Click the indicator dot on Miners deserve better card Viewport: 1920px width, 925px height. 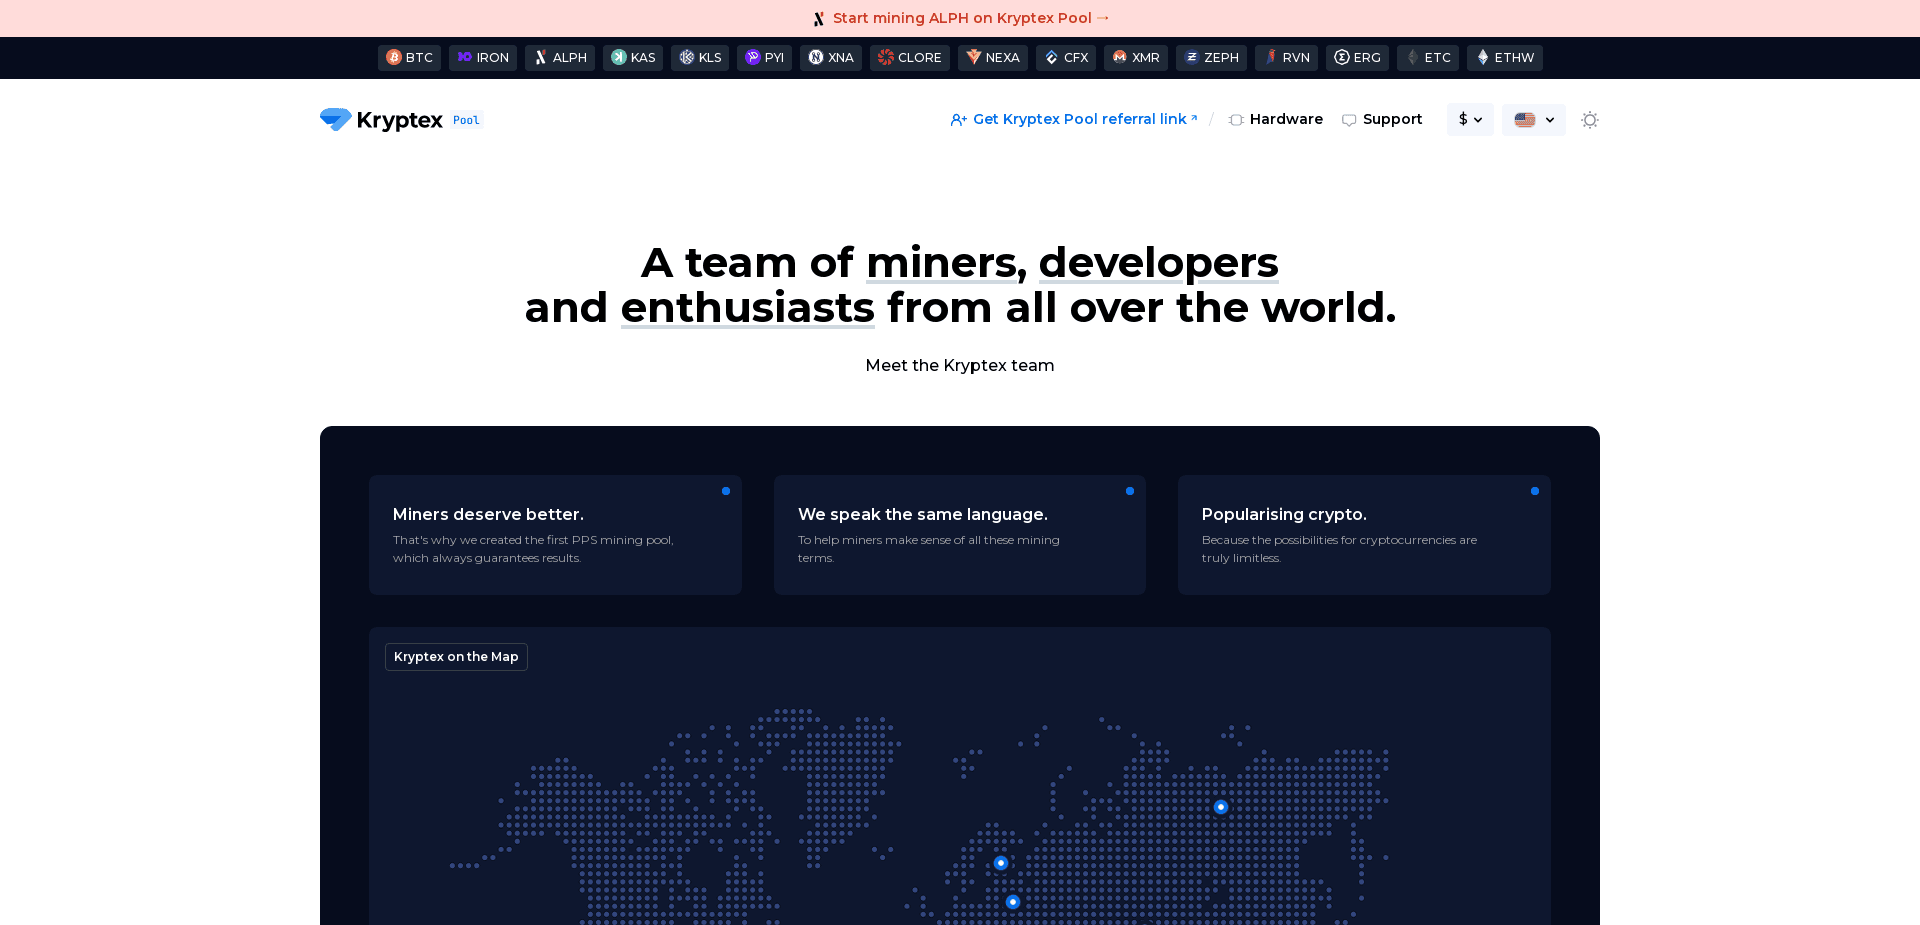(726, 491)
